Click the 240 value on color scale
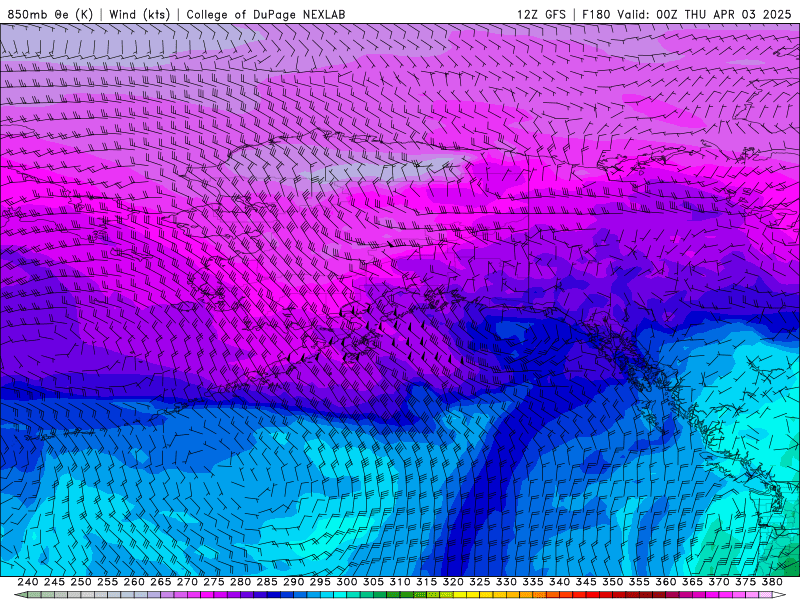 pos(28,582)
